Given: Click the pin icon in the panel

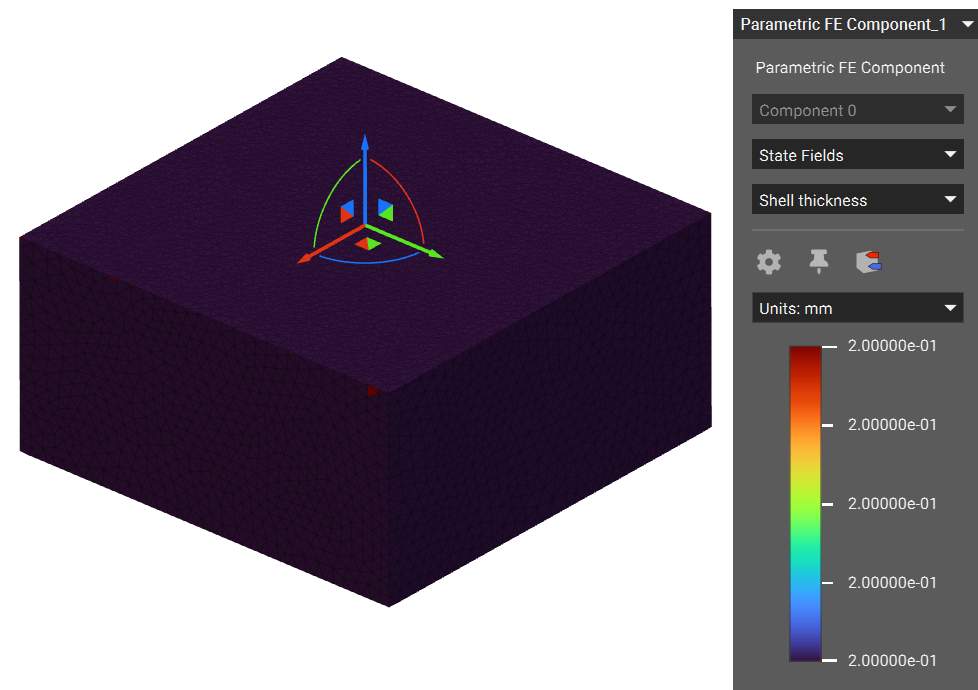Looking at the screenshot, I should (819, 262).
